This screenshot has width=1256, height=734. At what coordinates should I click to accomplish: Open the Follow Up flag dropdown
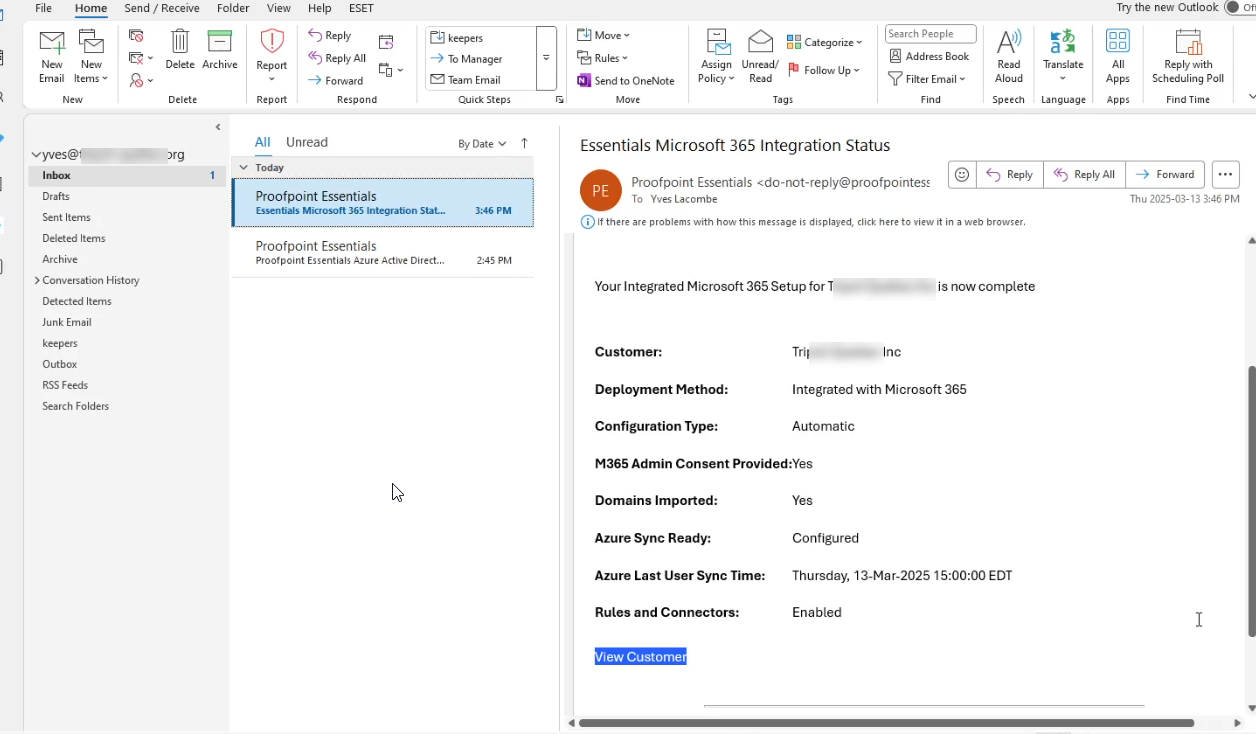pos(825,70)
